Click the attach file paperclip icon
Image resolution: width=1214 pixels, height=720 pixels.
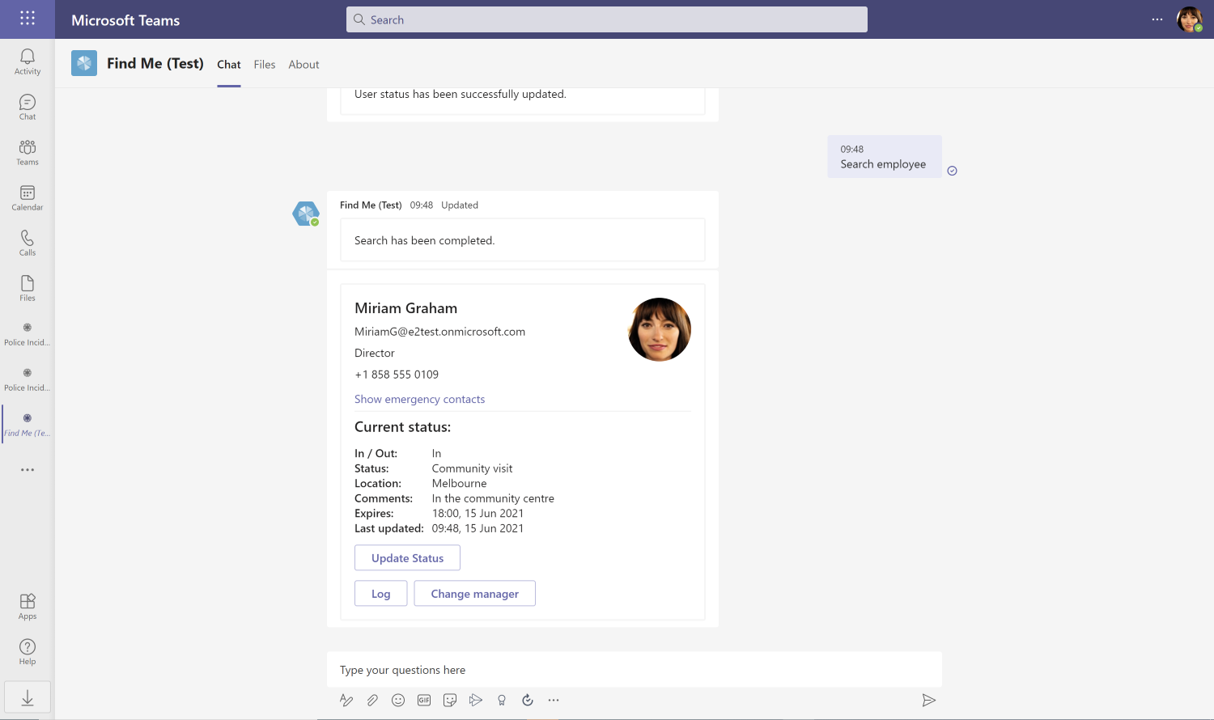click(x=372, y=700)
